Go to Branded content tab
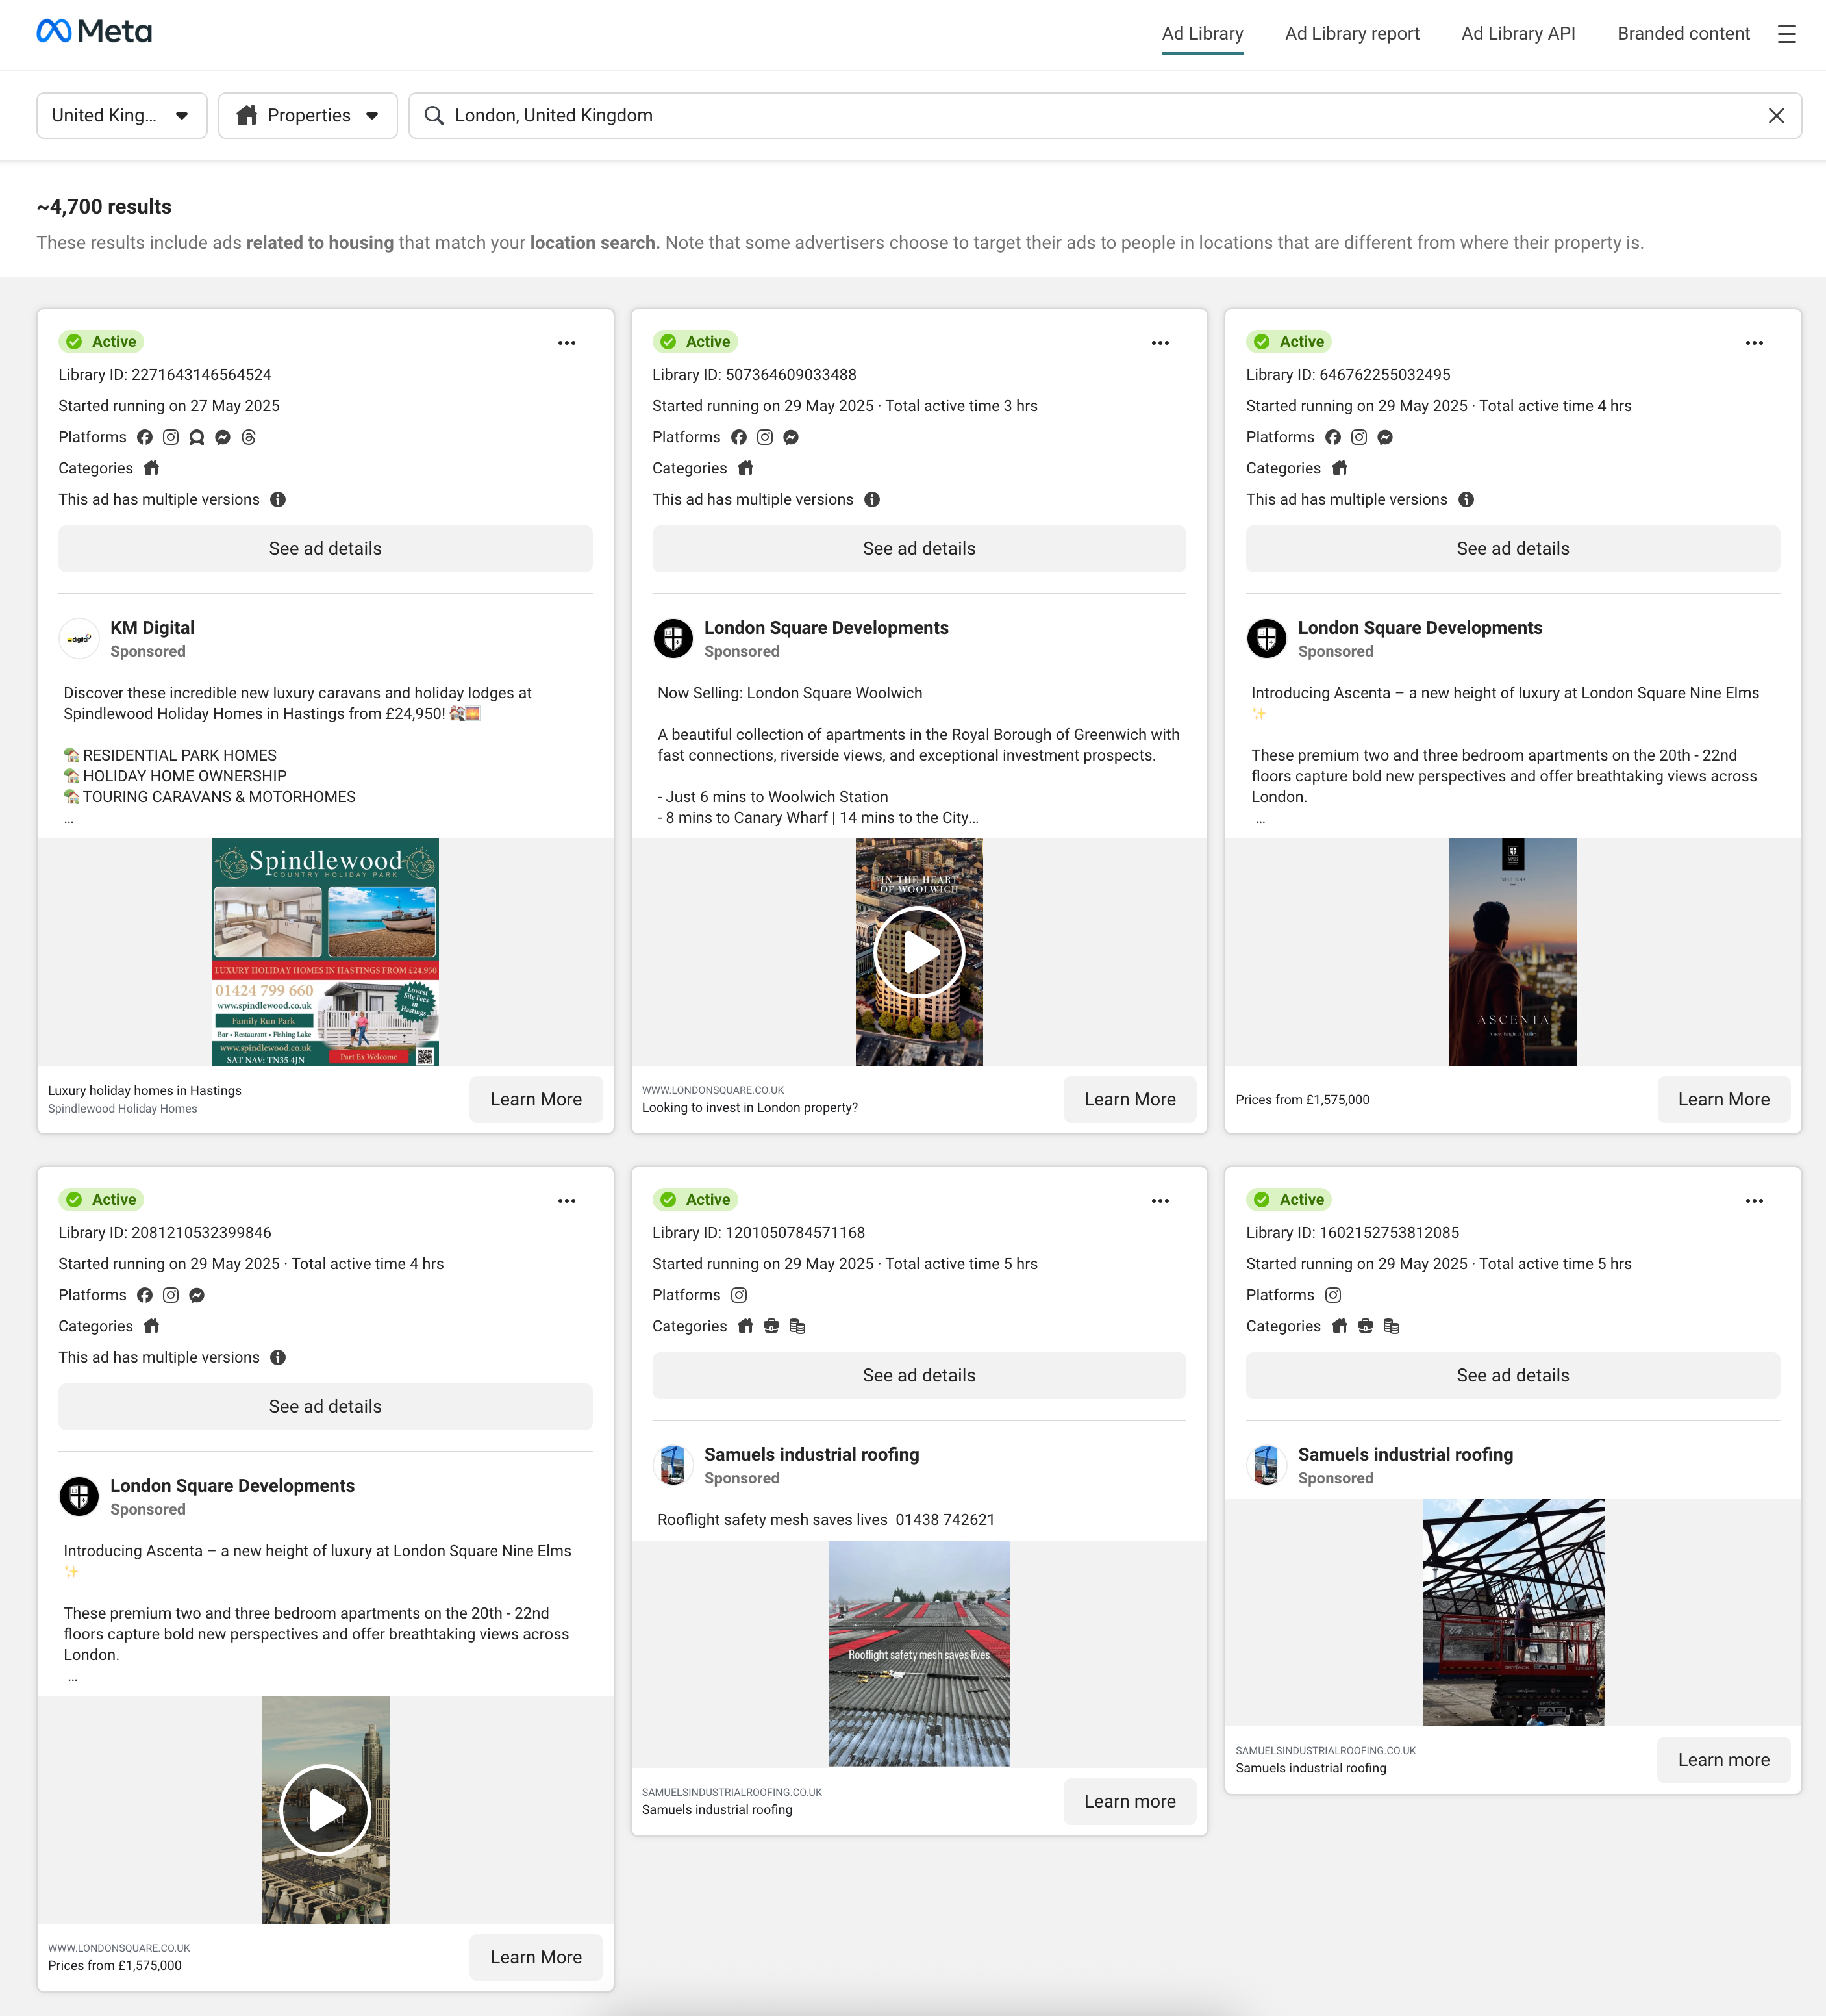This screenshot has height=2016, width=1826. 1683,34
